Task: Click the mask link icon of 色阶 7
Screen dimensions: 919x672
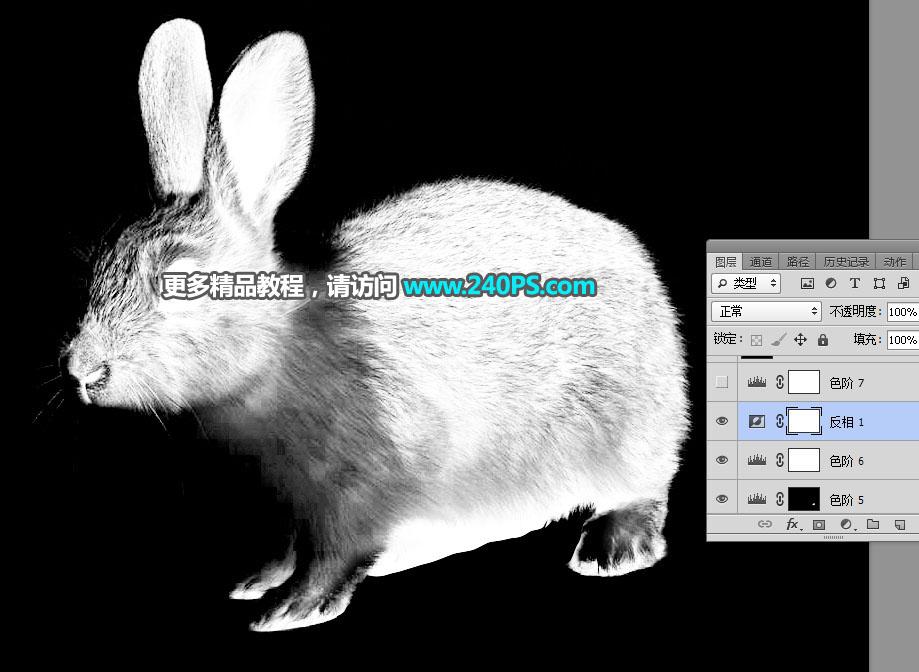Action: [x=780, y=382]
